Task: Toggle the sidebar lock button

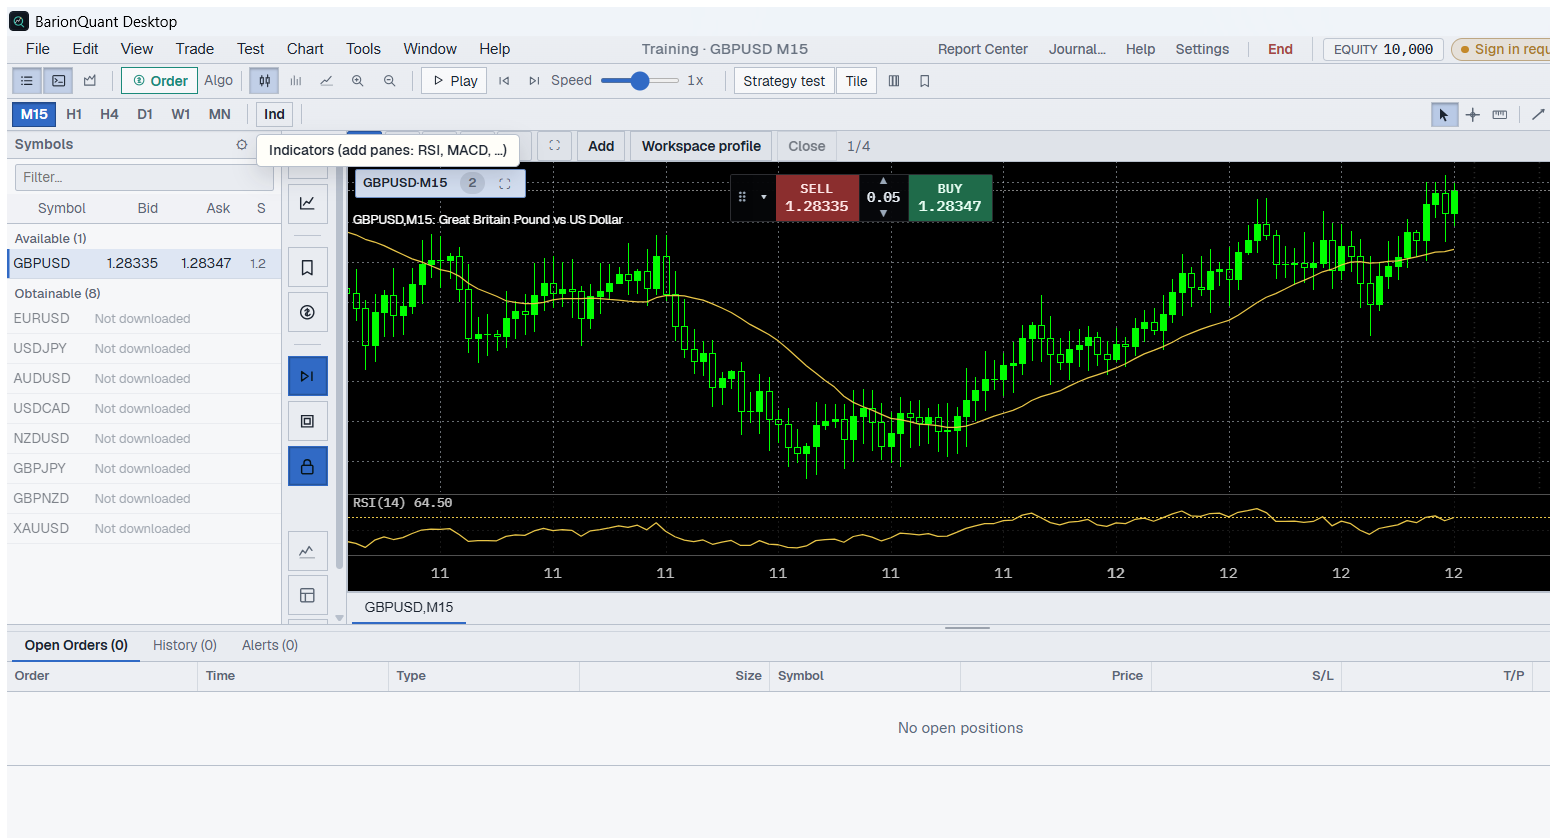Action: pyautogui.click(x=308, y=466)
